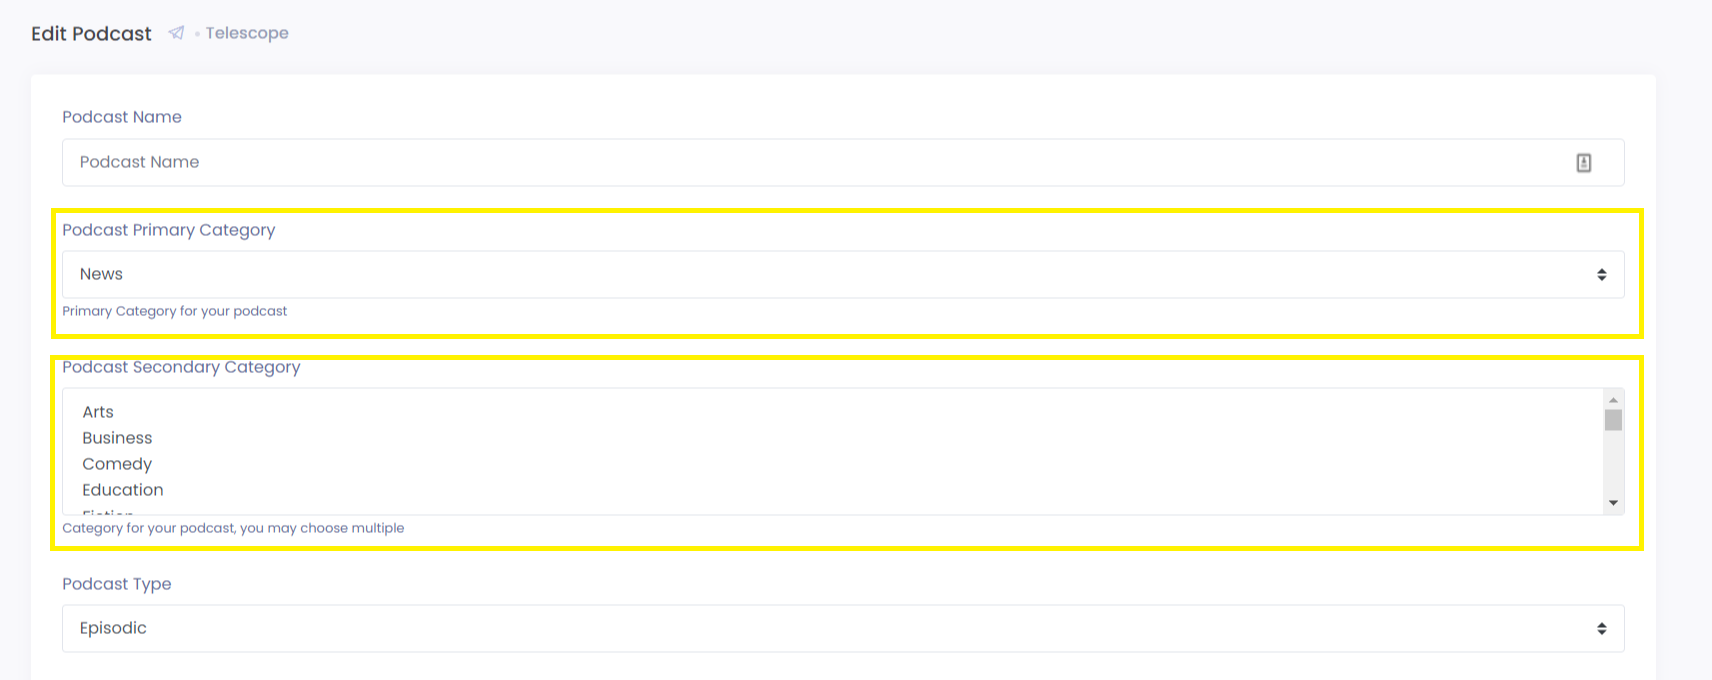Click the Podcast Secondary Category label
The image size is (1712, 680).
(181, 367)
